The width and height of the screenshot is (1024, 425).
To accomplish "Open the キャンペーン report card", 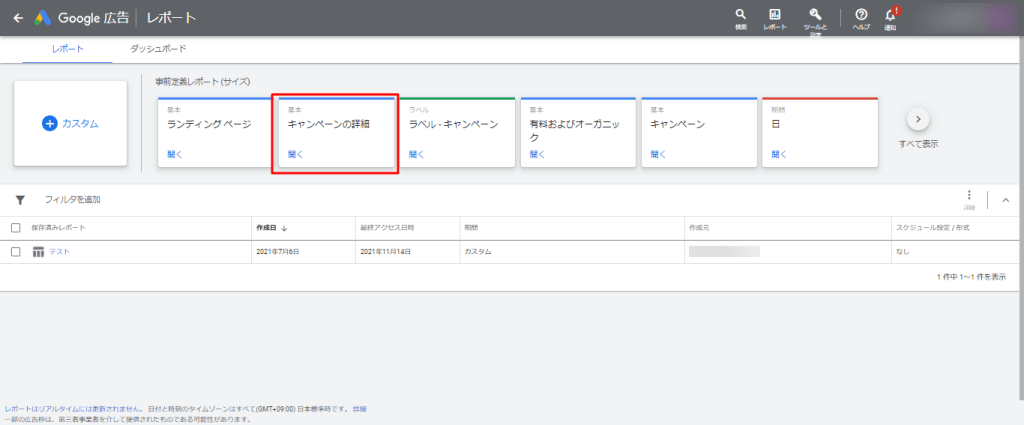I will (699, 133).
